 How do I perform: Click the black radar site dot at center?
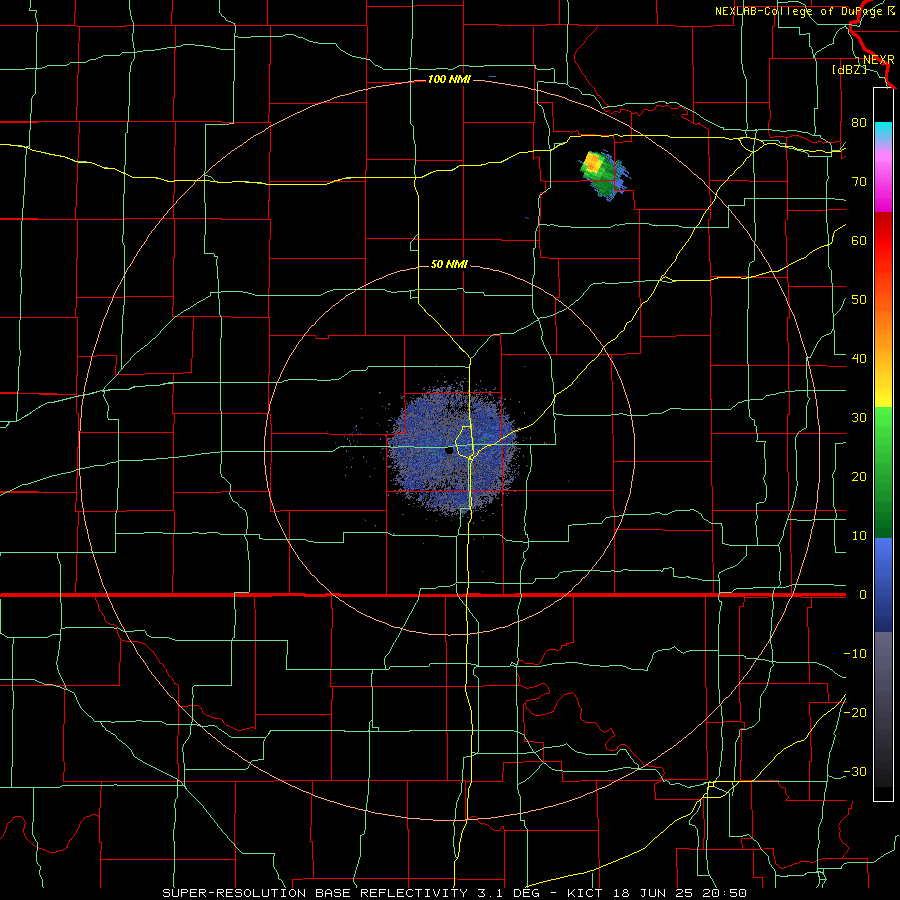point(449,451)
